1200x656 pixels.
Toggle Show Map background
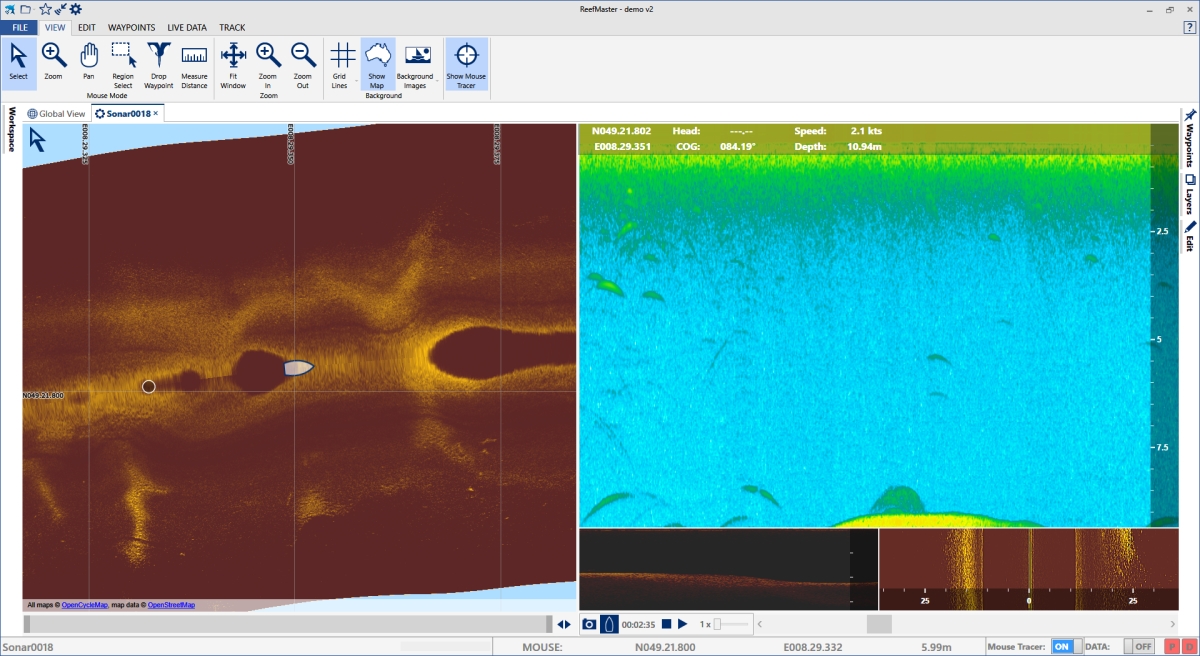pos(377,64)
